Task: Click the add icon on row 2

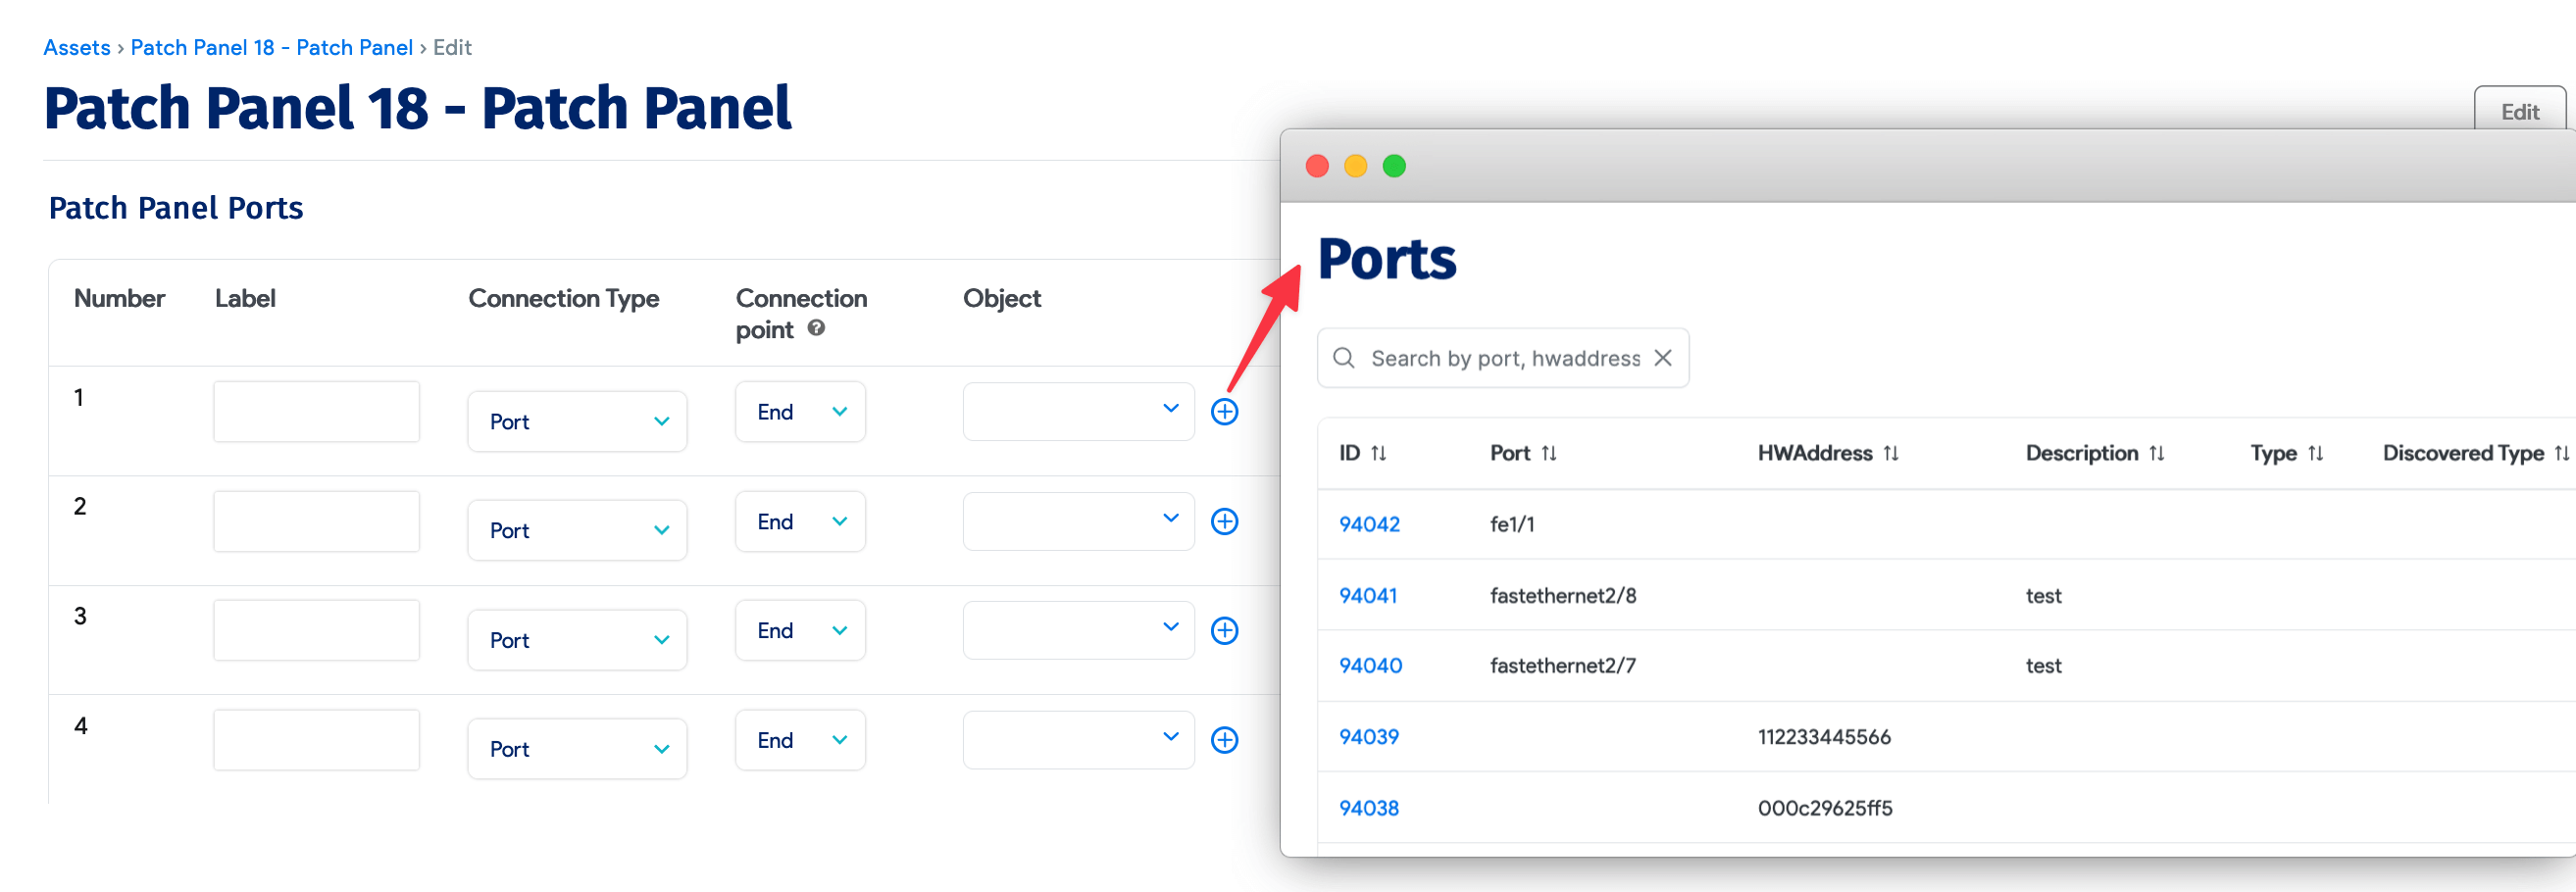Action: pos(1225,521)
